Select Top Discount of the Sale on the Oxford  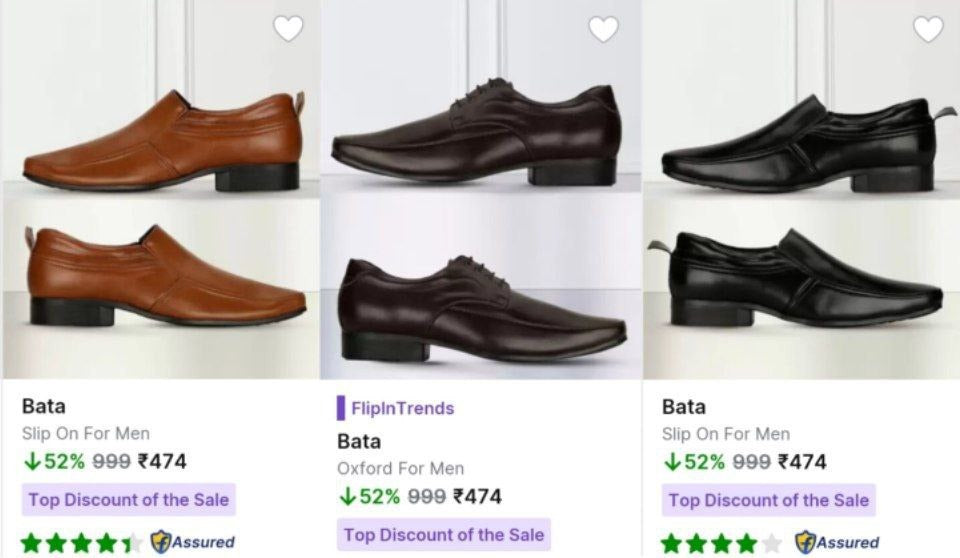point(444,534)
